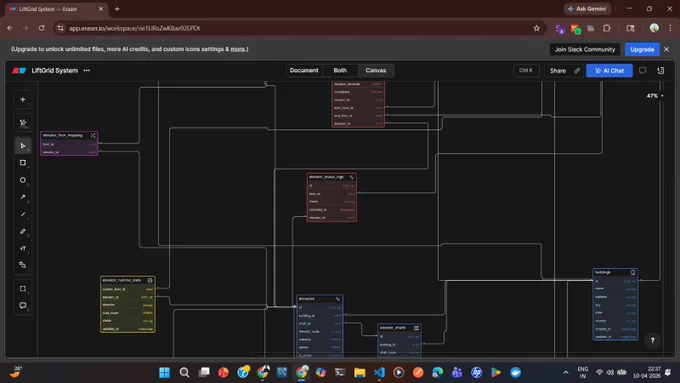Select the elevator_shafts table title
This screenshot has height=383, width=680.
pos(392,327)
